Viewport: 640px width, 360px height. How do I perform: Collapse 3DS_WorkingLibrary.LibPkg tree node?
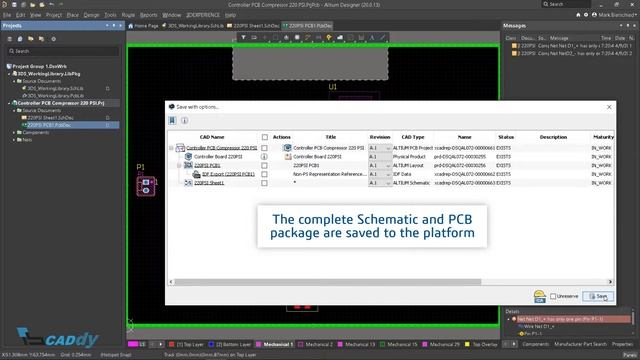pyautogui.click(x=9, y=74)
